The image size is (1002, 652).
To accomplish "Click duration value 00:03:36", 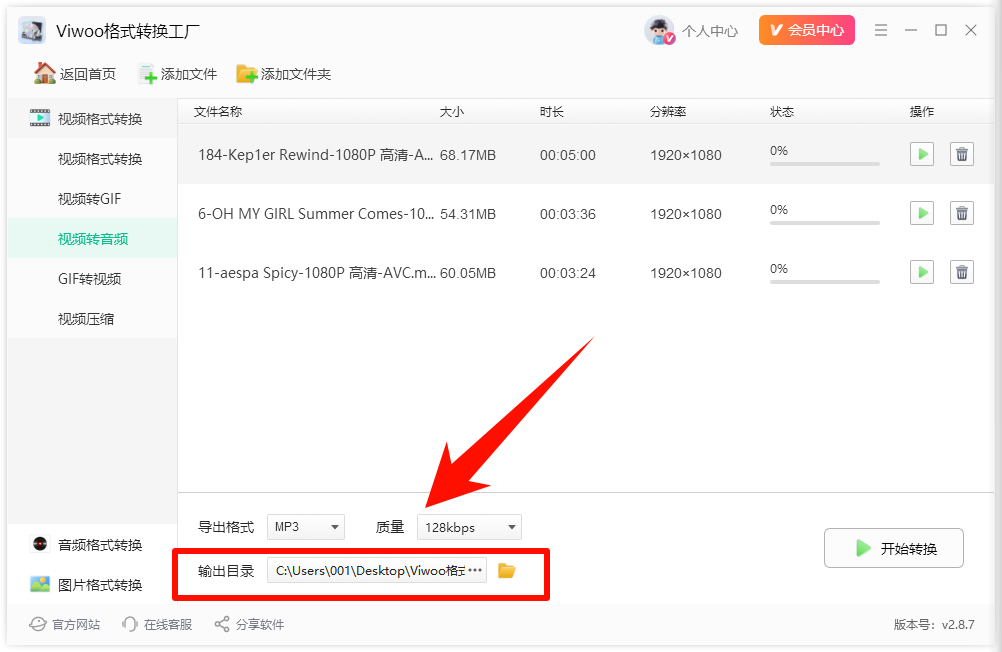I will (567, 214).
